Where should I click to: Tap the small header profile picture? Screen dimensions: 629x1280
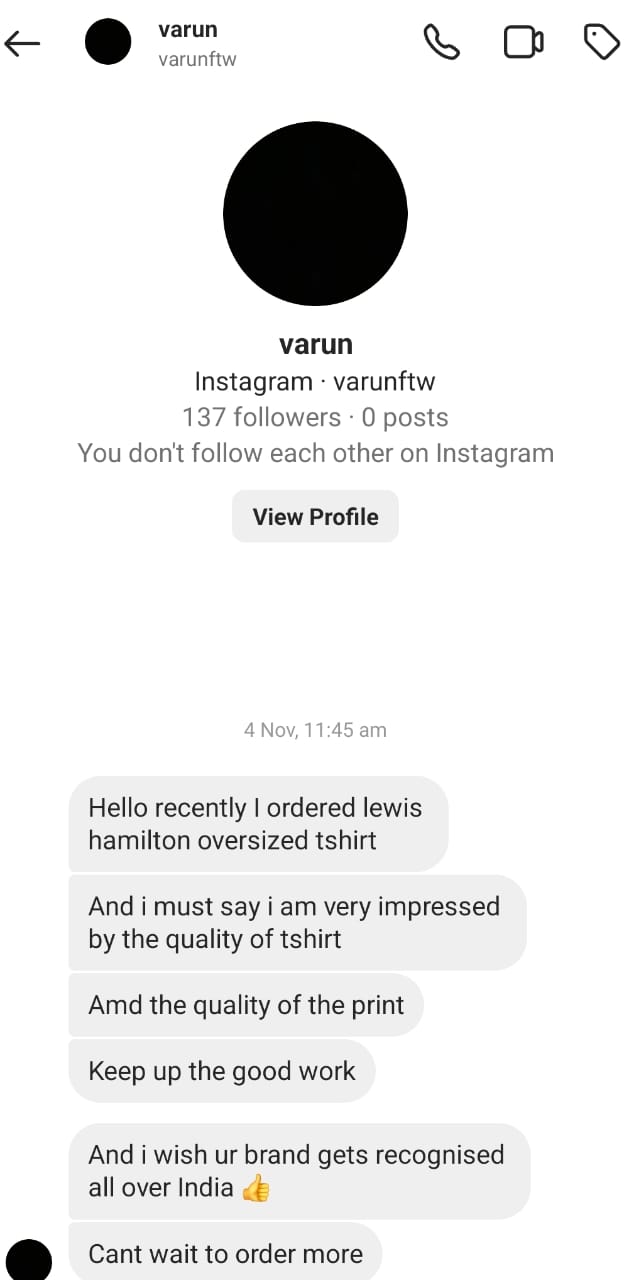coord(108,42)
